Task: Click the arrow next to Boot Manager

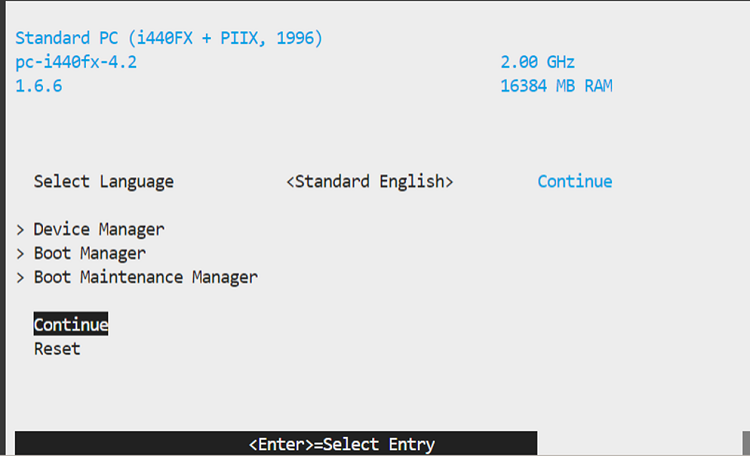Action: [x=20, y=254]
